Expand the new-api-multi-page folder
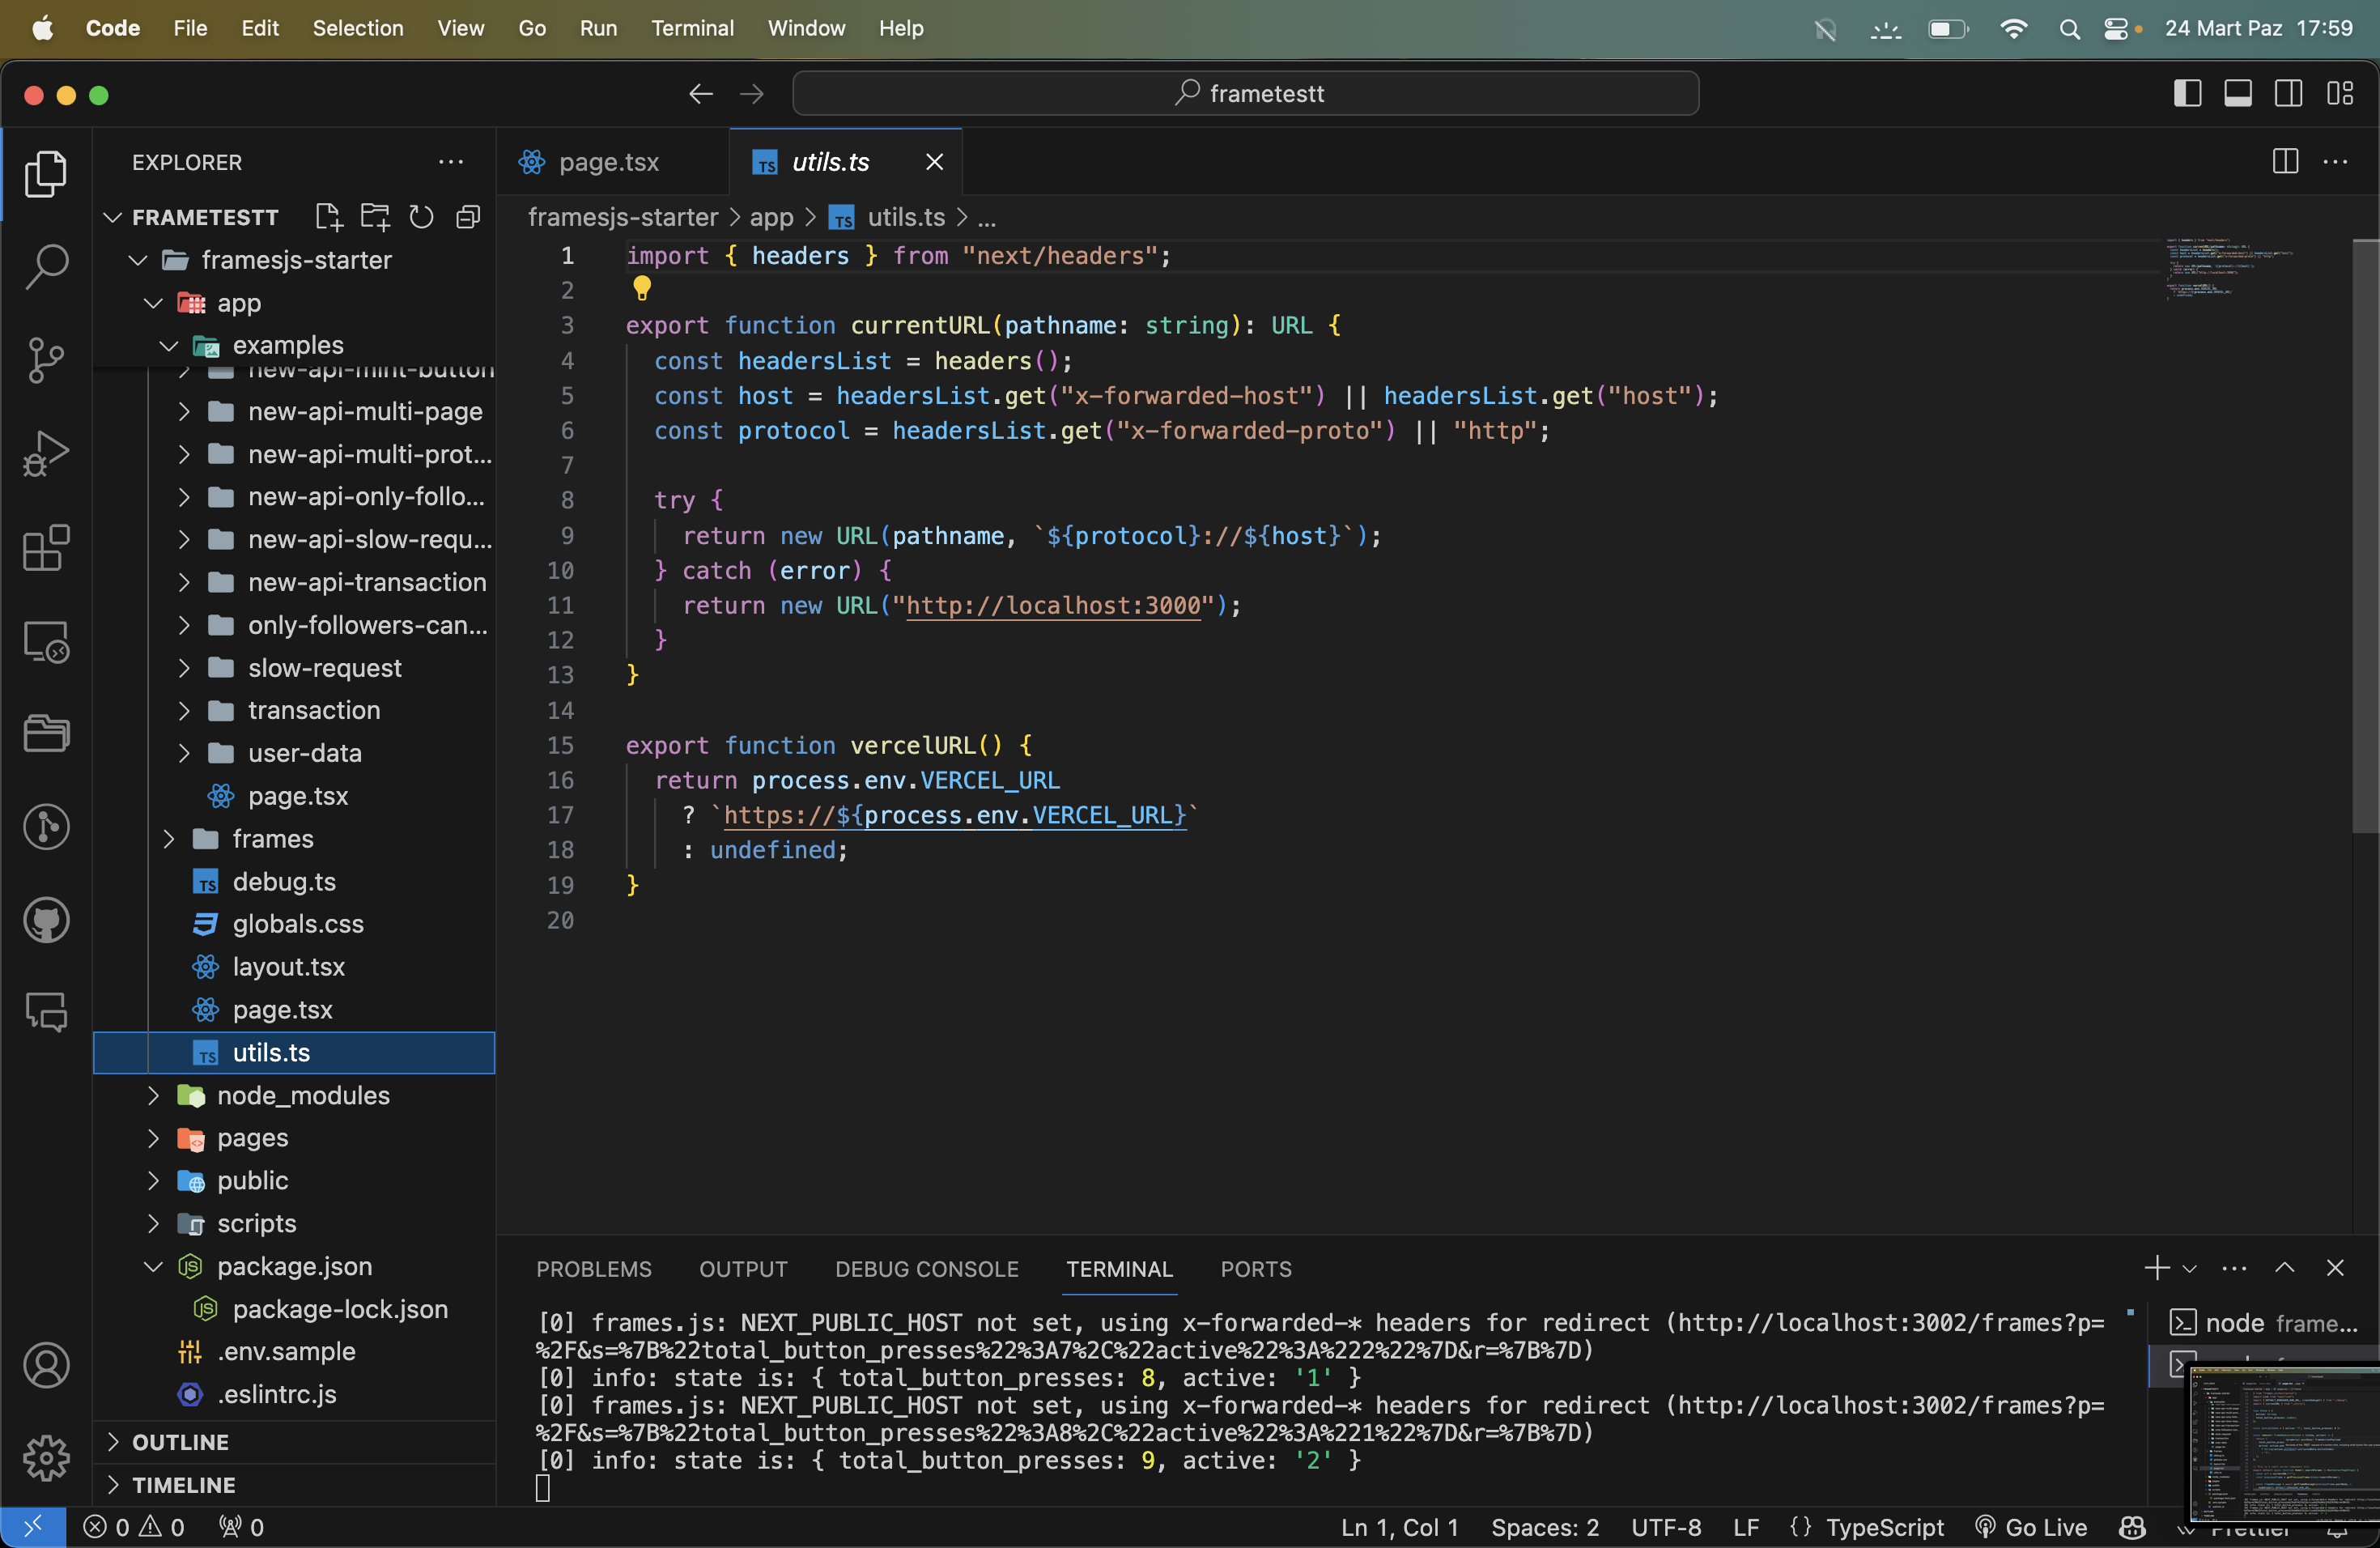Image resolution: width=2380 pixels, height=1548 pixels. 184,411
